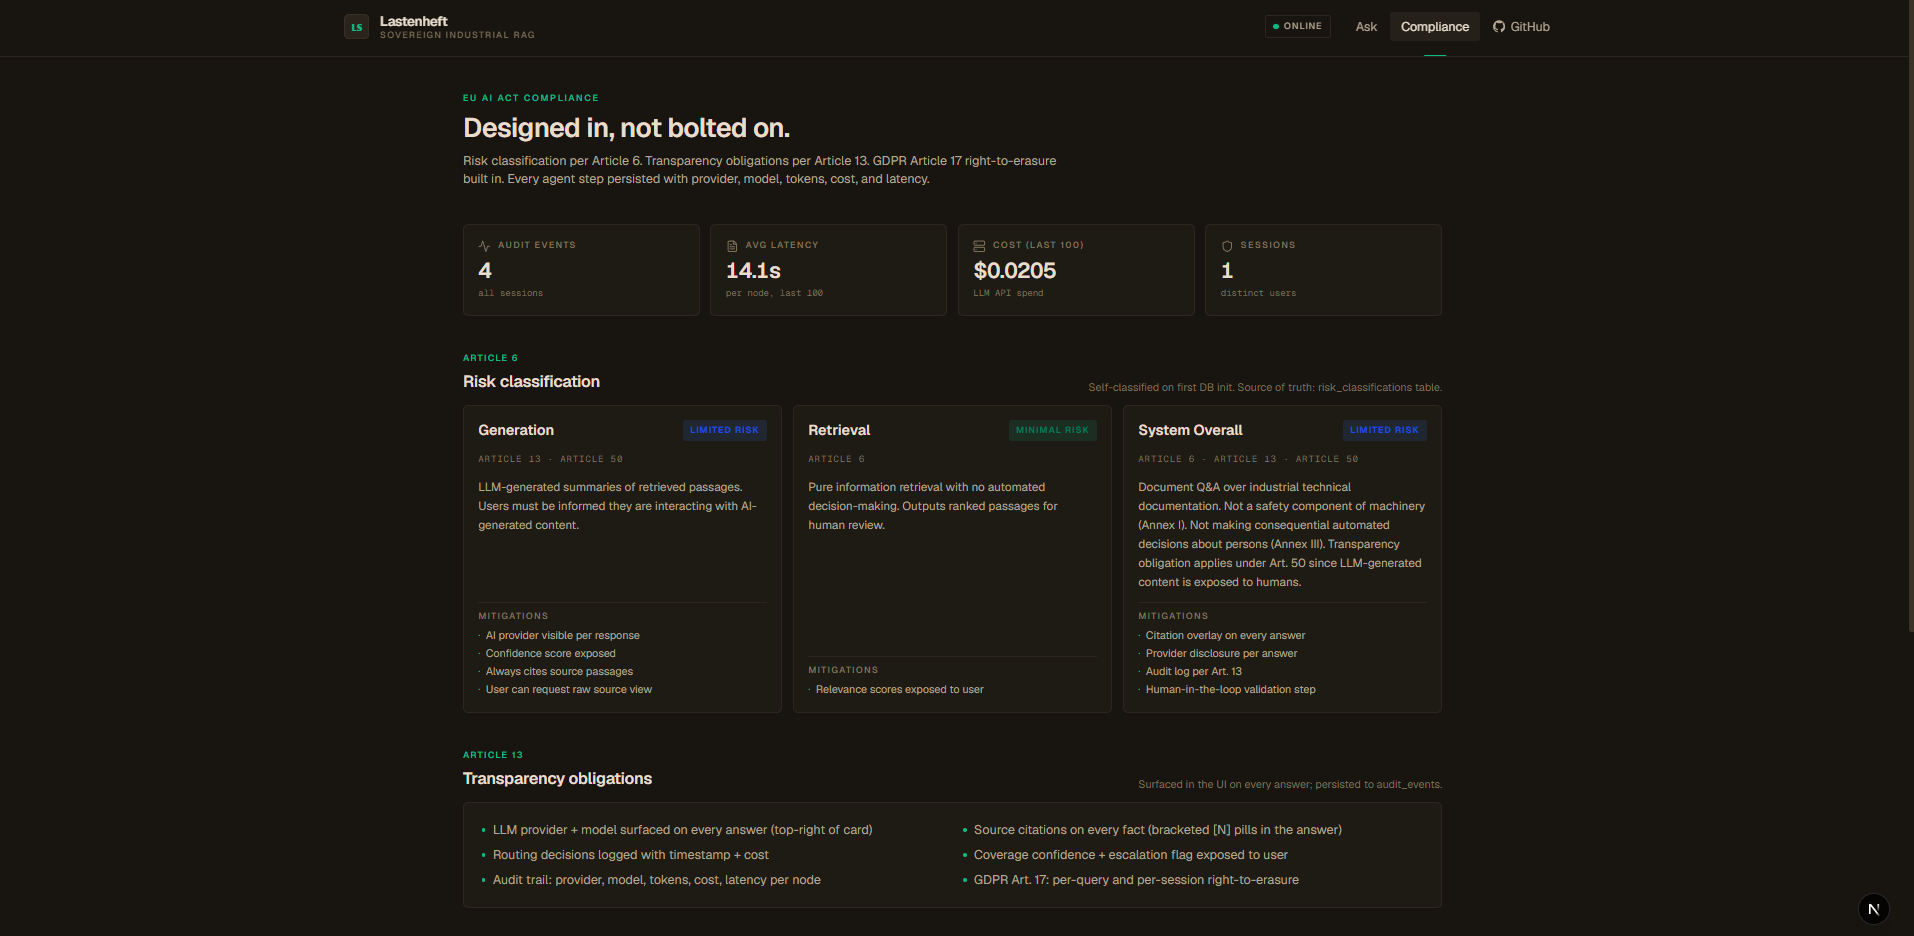1914x936 pixels.
Task: Select the Audit Events stat card value
Action: tap(485, 271)
